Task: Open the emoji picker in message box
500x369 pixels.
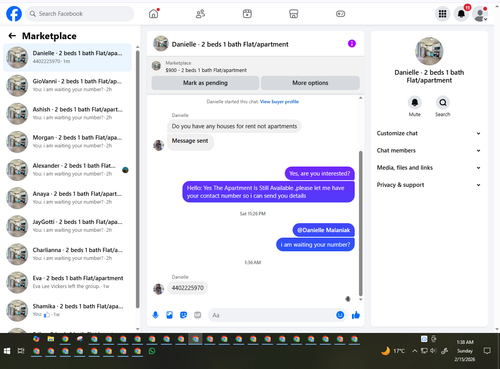Action: (x=340, y=315)
